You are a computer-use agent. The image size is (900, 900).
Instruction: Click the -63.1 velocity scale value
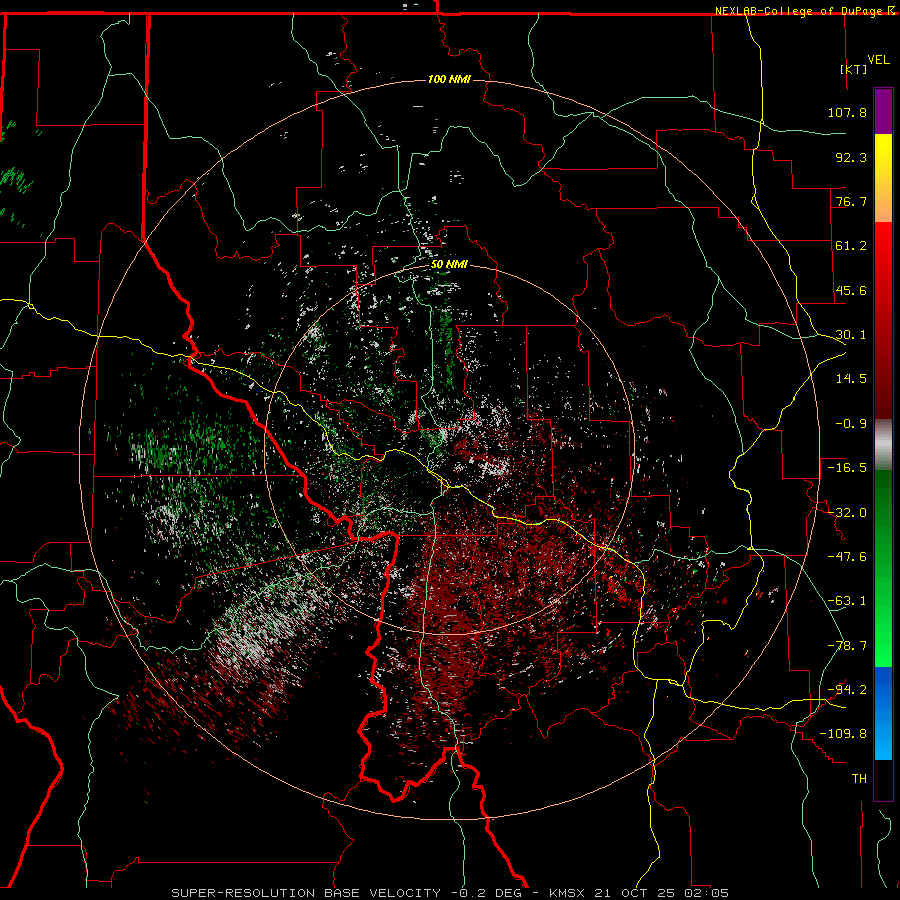(847, 601)
